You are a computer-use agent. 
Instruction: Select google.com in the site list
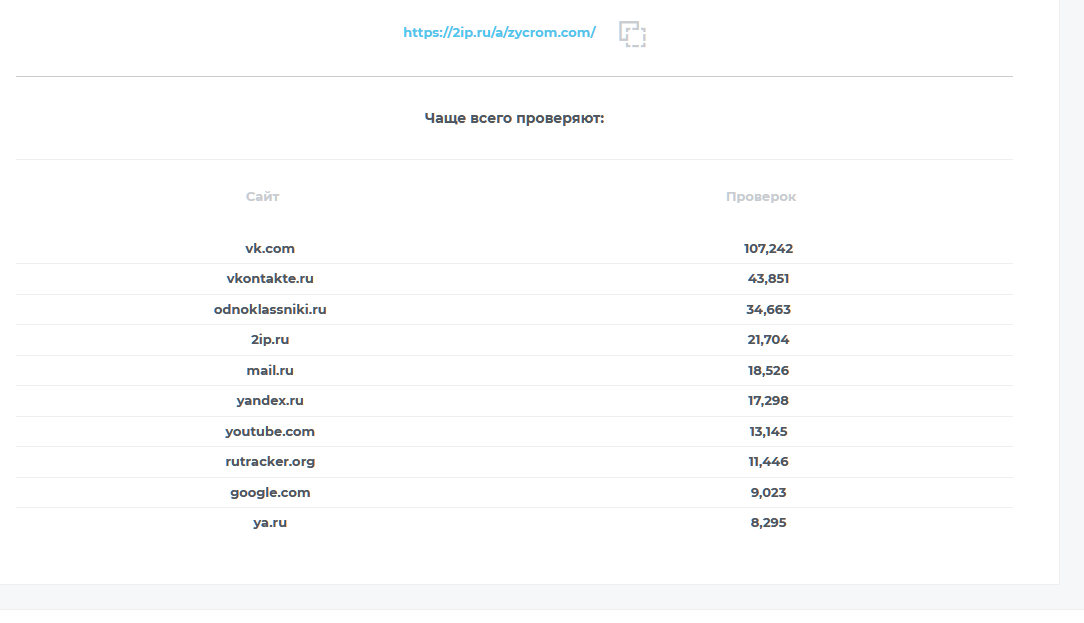pyautogui.click(x=270, y=493)
